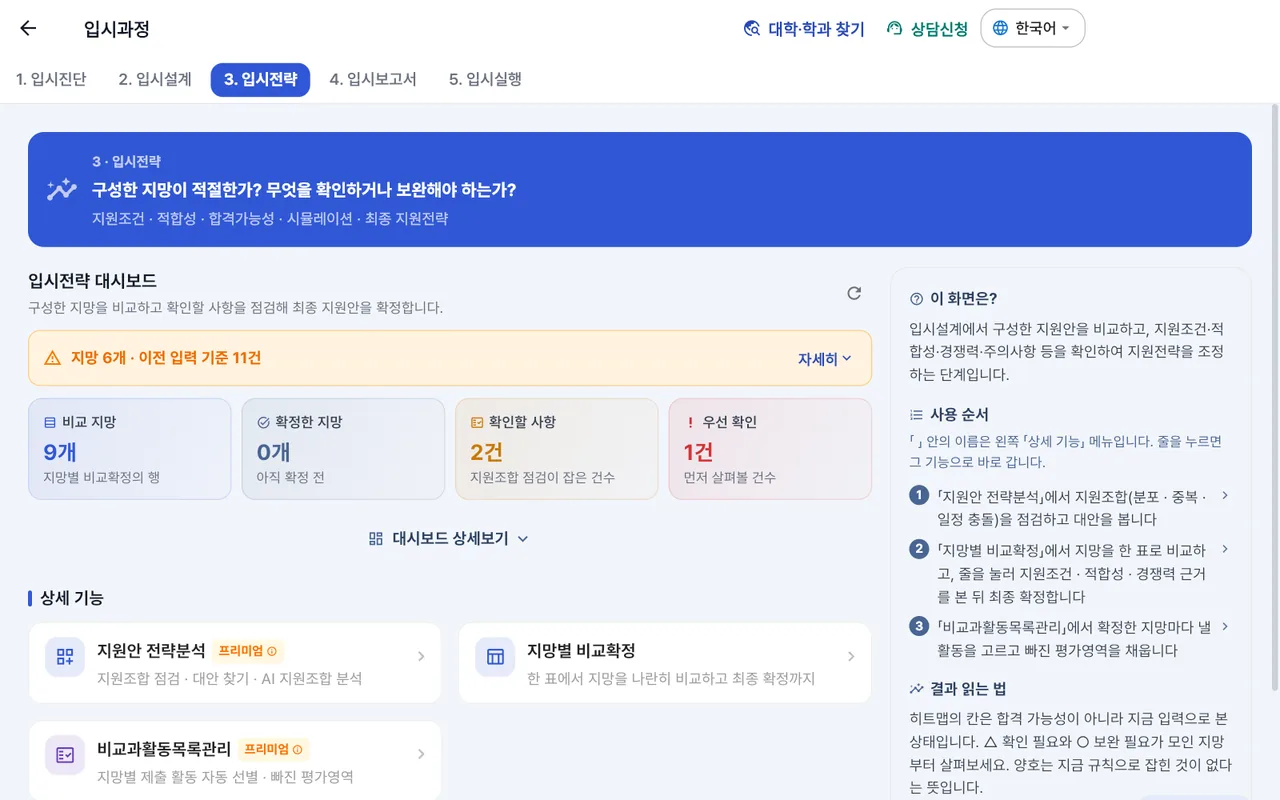Click the 확정한 지망 0개 stat card
1280x800 pixels.
(343, 449)
